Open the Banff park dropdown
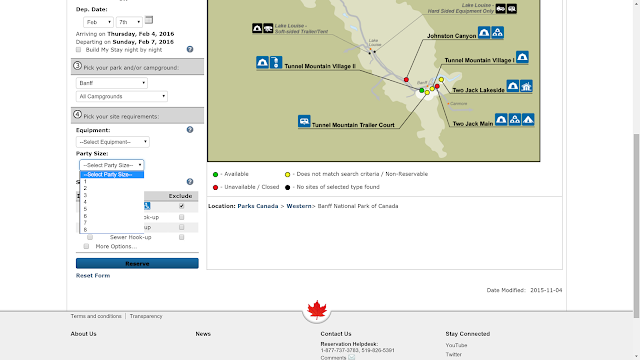The image size is (640, 360). tap(111, 83)
